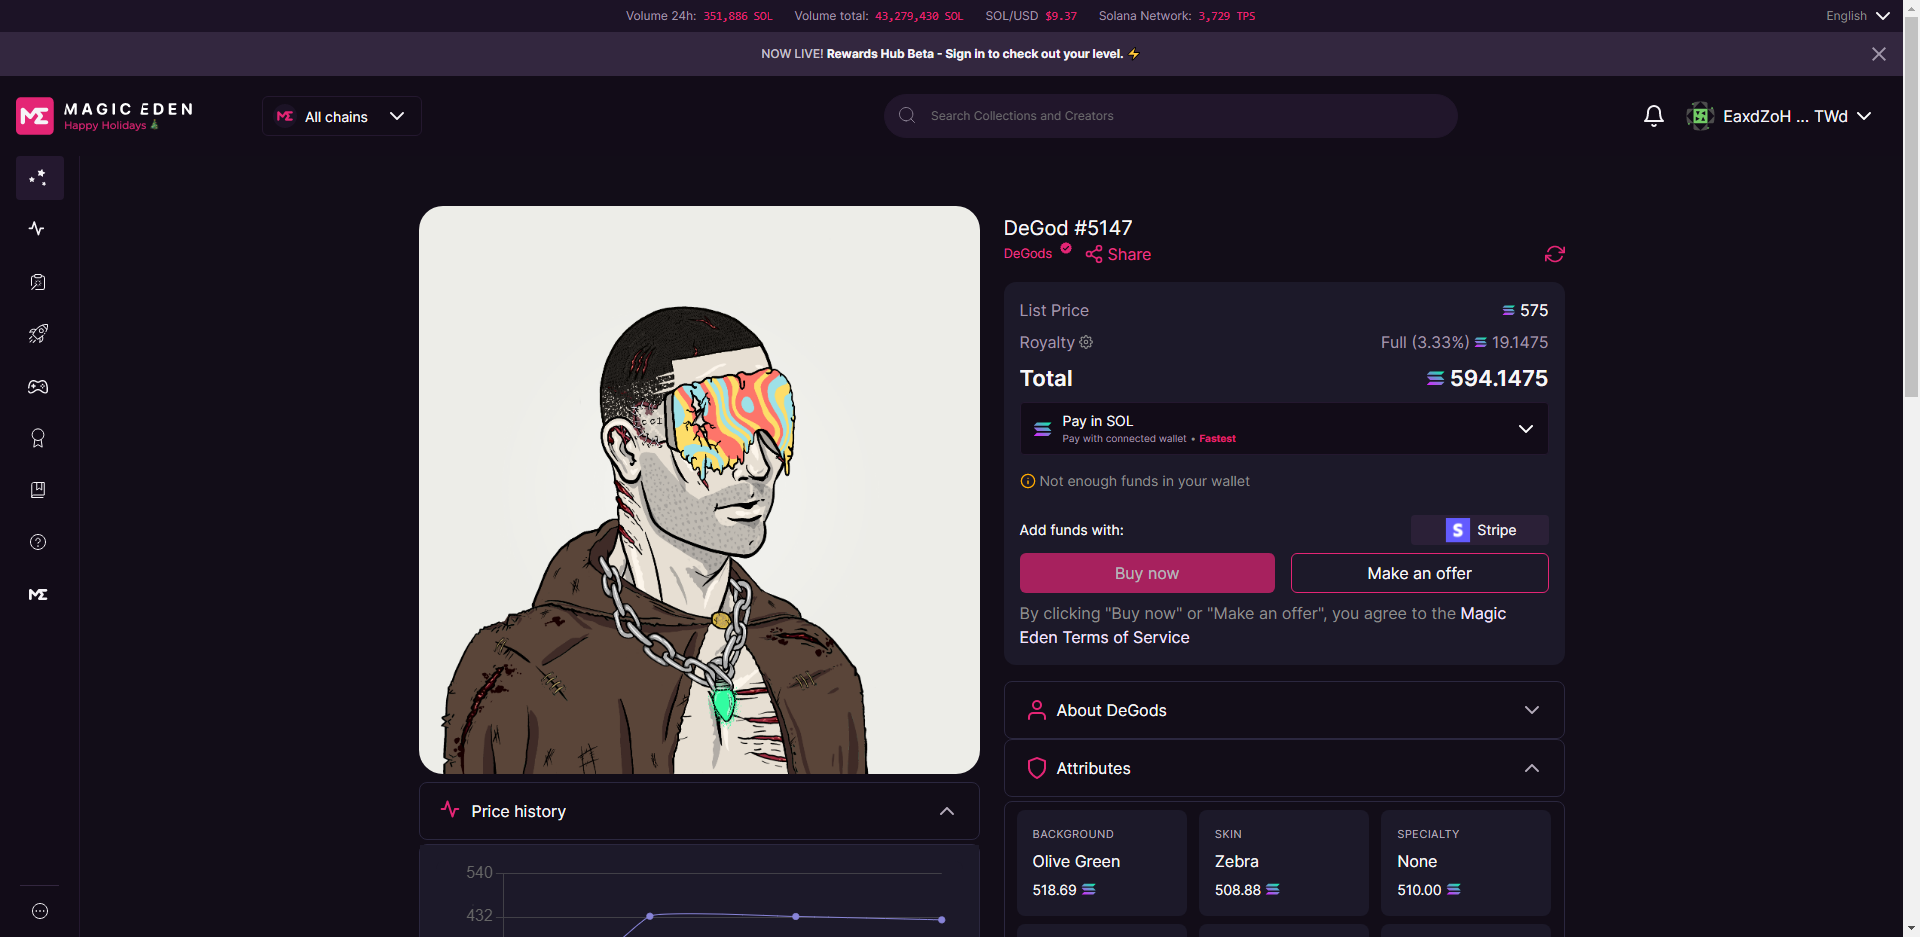Open royalty settings gear icon
Viewport: 1920px width, 937px height.
pyautogui.click(x=1086, y=342)
